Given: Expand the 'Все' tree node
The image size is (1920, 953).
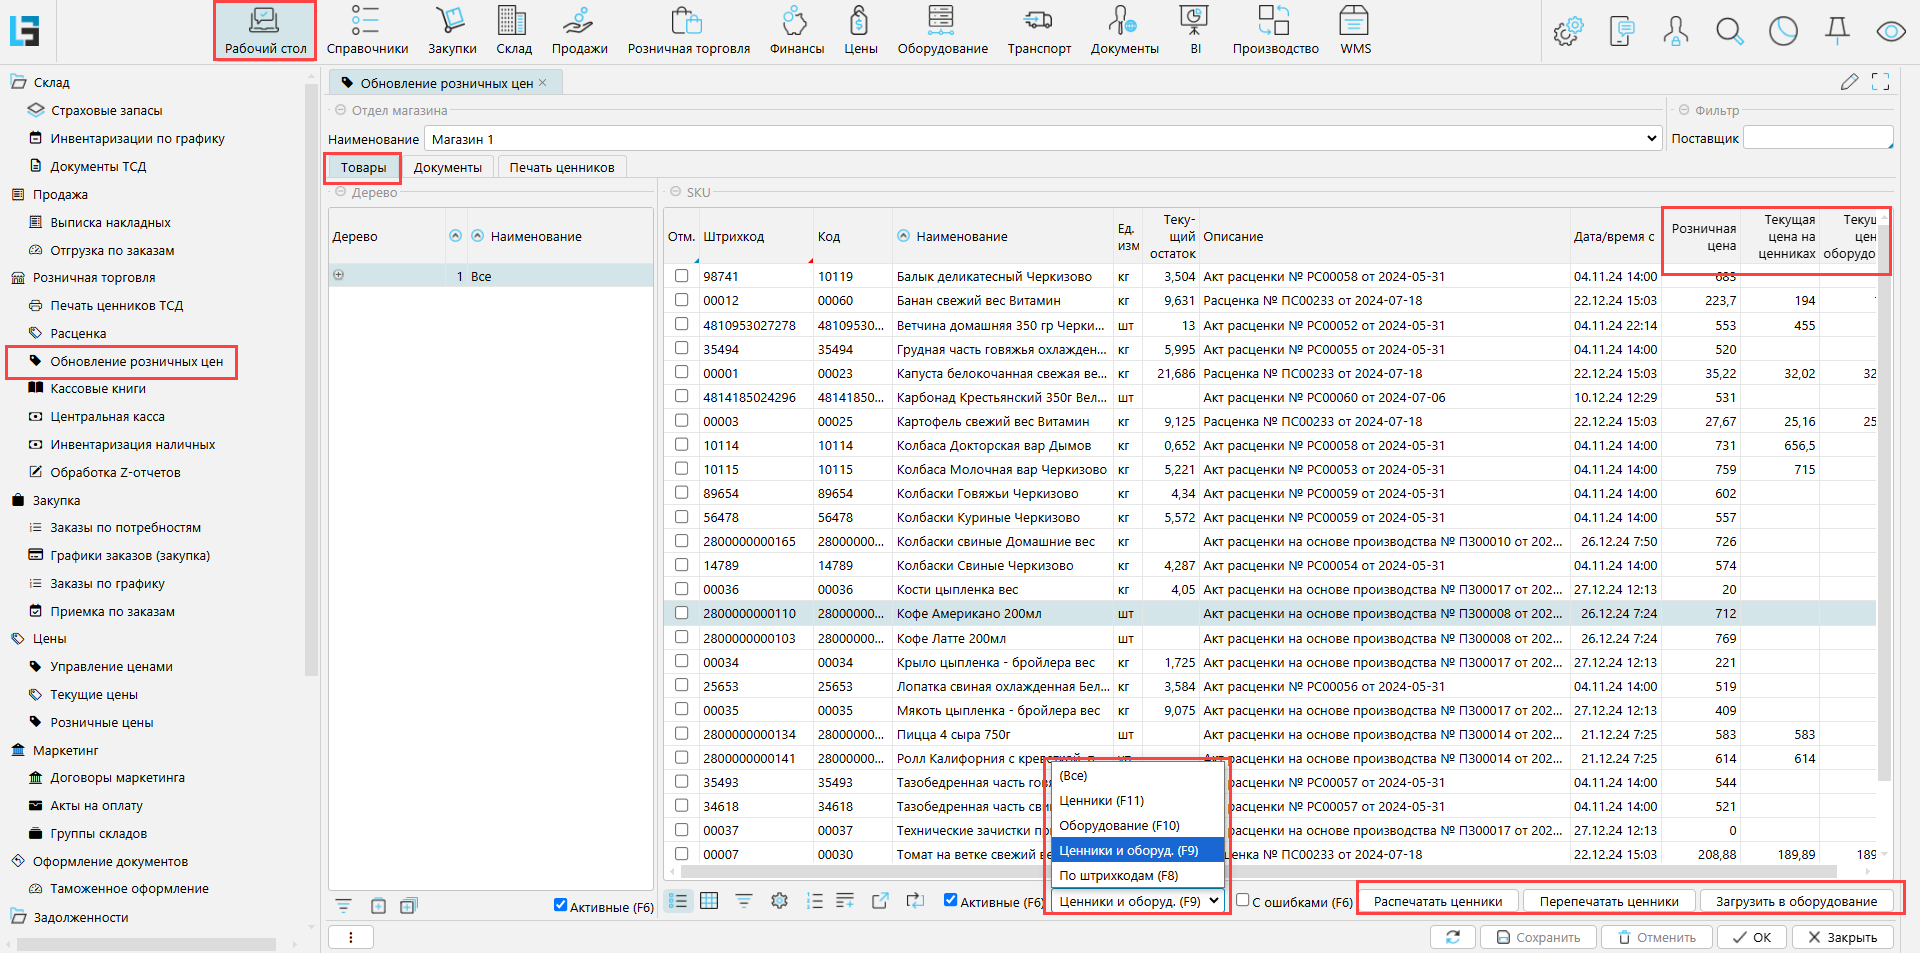Looking at the screenshot, I should tap(339, 275).
